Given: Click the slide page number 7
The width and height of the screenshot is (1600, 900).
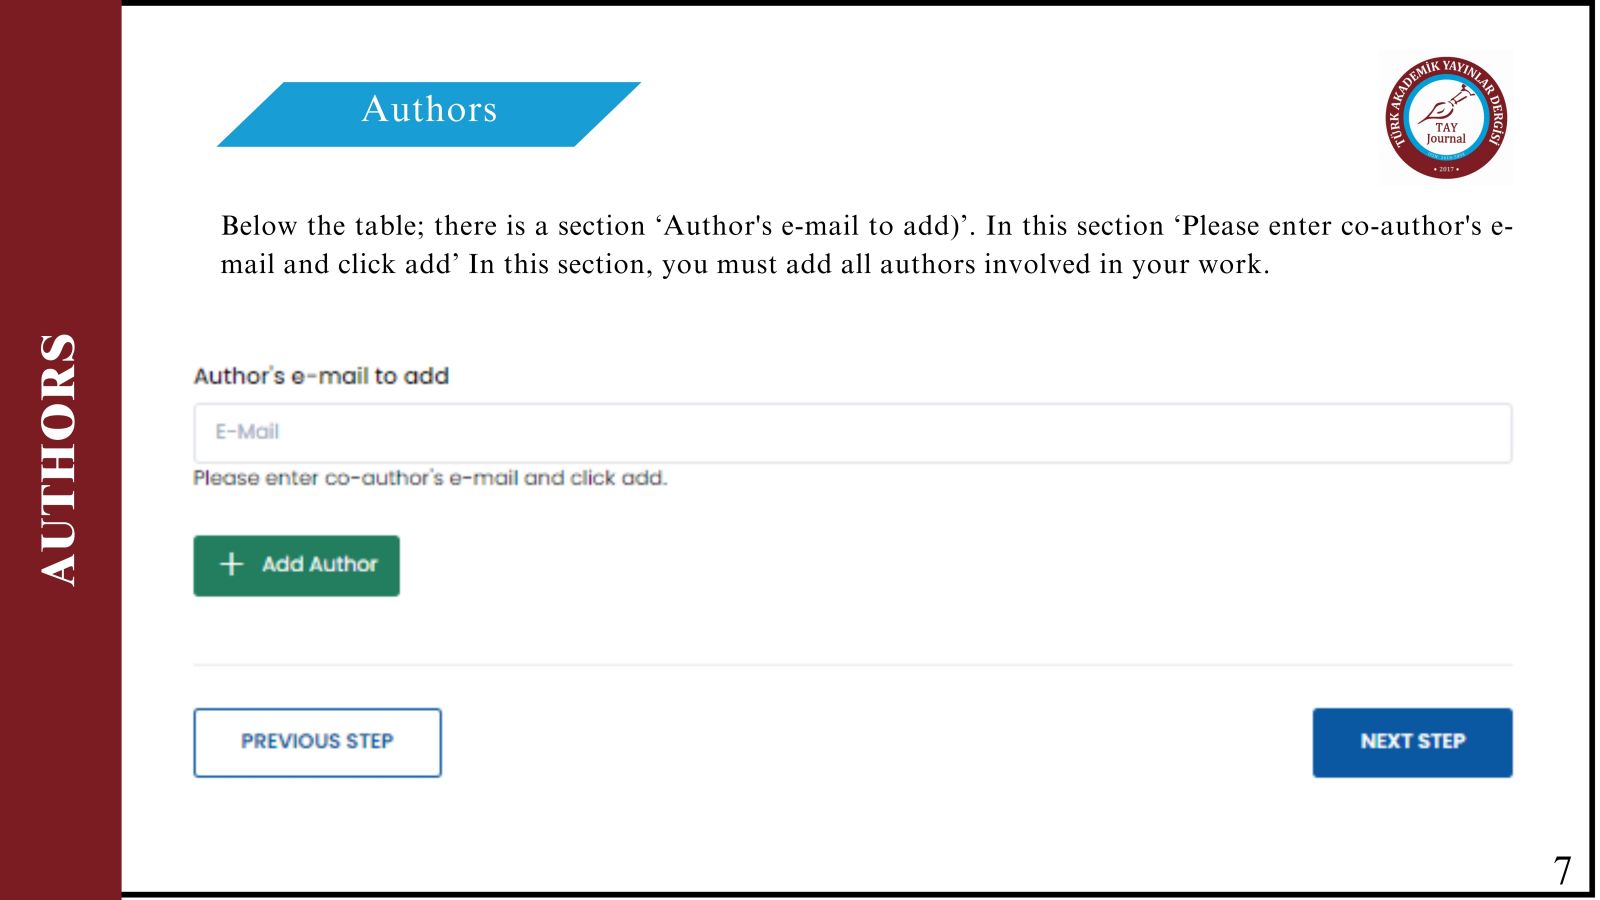Looking at the screenshot, I should pos(1562,870).
